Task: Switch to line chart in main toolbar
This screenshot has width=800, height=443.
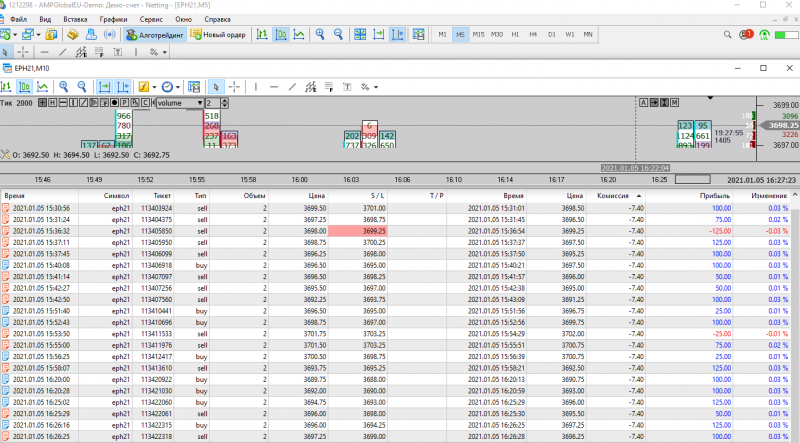Action: tap(299, 34)
